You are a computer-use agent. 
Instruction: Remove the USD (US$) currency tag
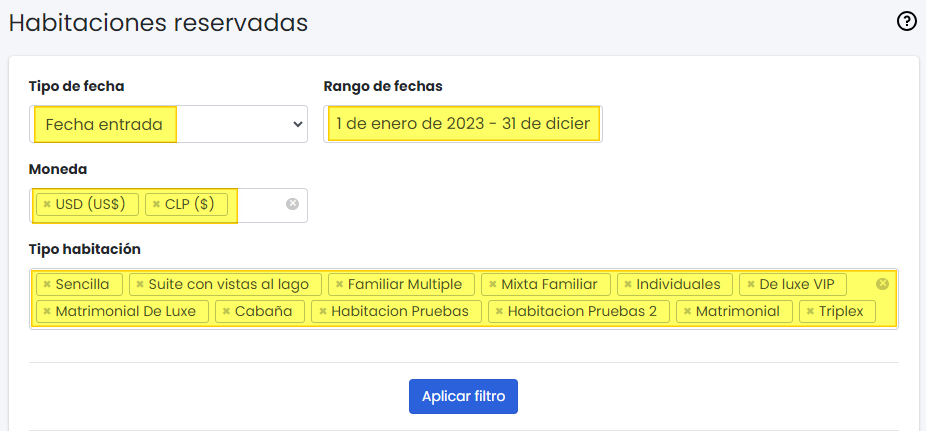[x=47, y=204]
